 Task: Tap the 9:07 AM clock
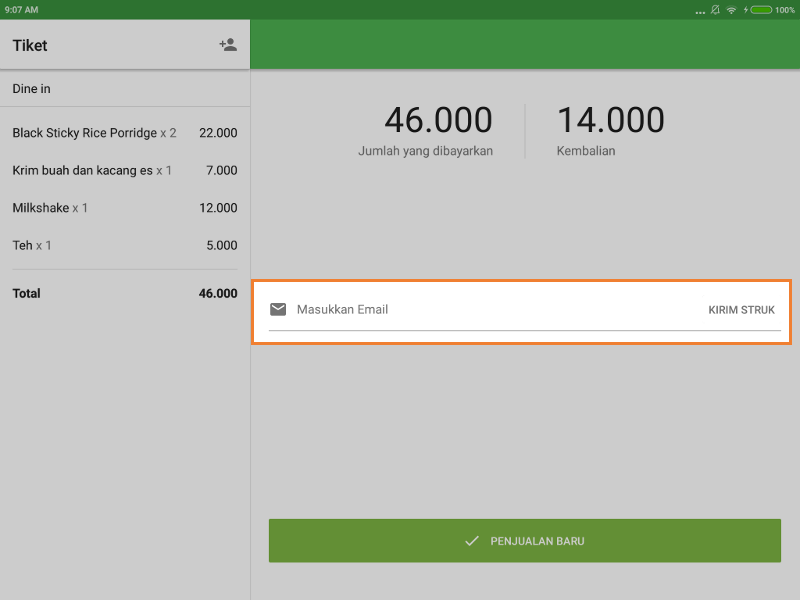tap(22, 9)
